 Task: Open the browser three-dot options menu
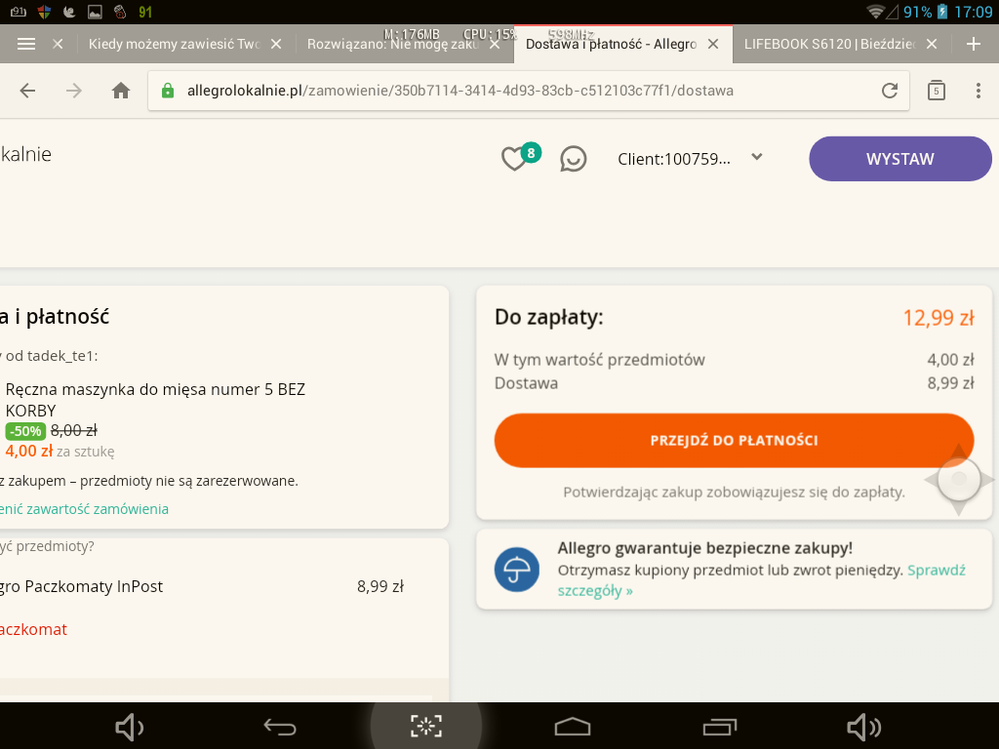click(x=978, y=90)
